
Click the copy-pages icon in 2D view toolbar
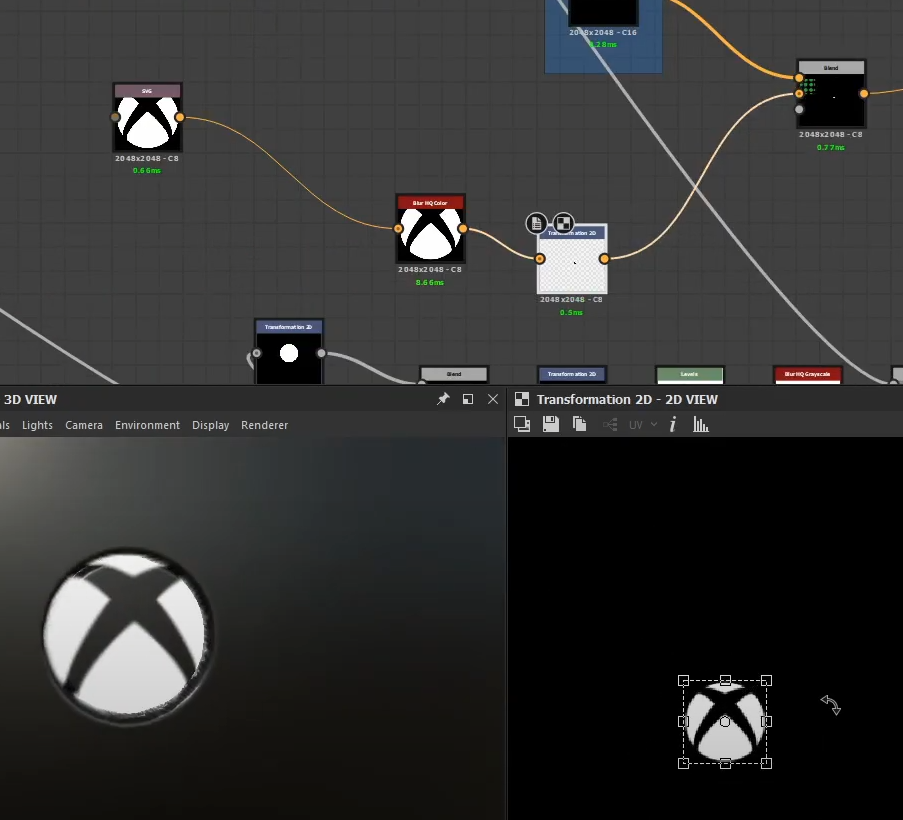click(579, 424)
